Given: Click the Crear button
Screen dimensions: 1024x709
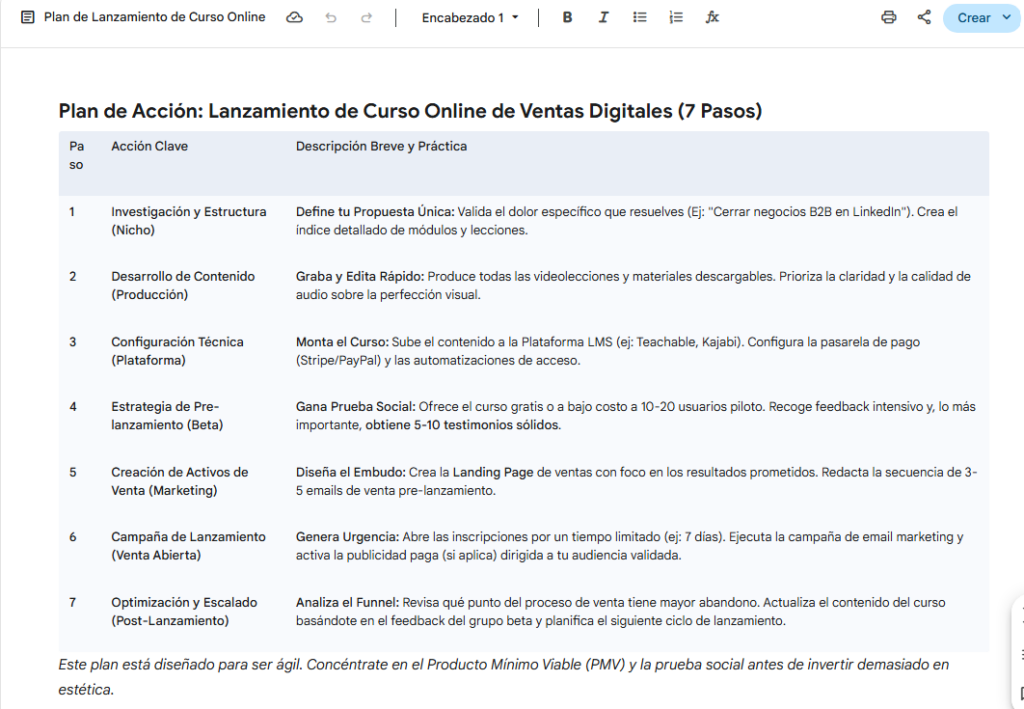Looking at the screenshot, I should point(974,17).
